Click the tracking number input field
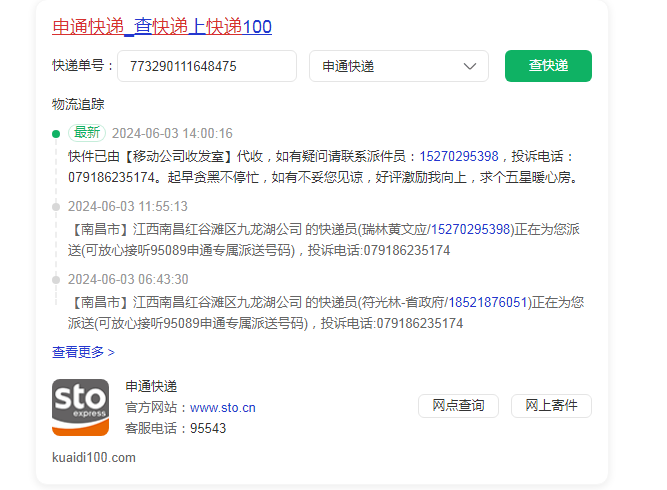Viewport: 667px width, 490px height. tap(207, 66)
